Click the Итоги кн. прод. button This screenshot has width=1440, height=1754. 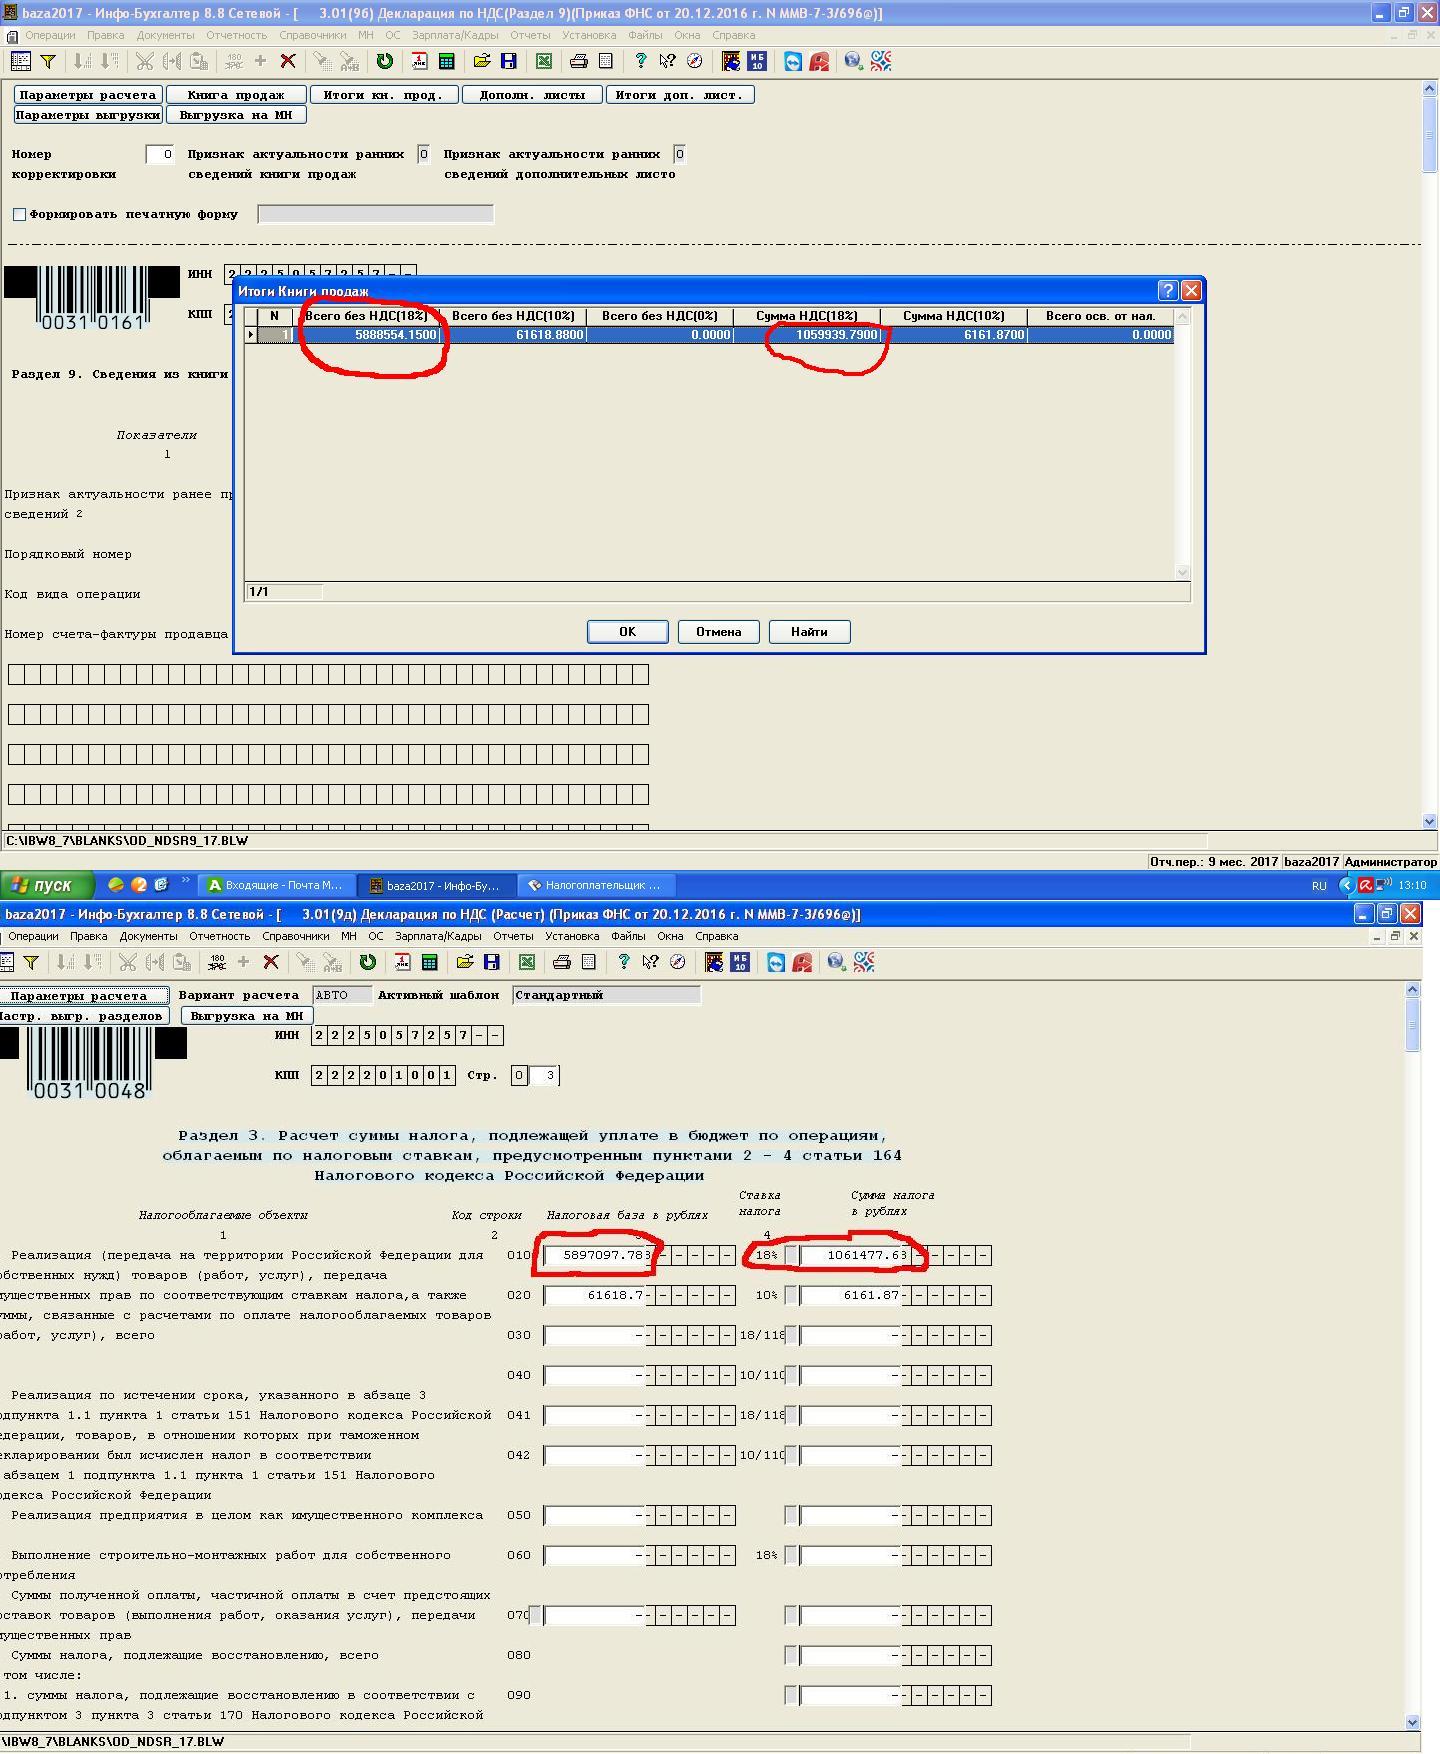point(384,95)
